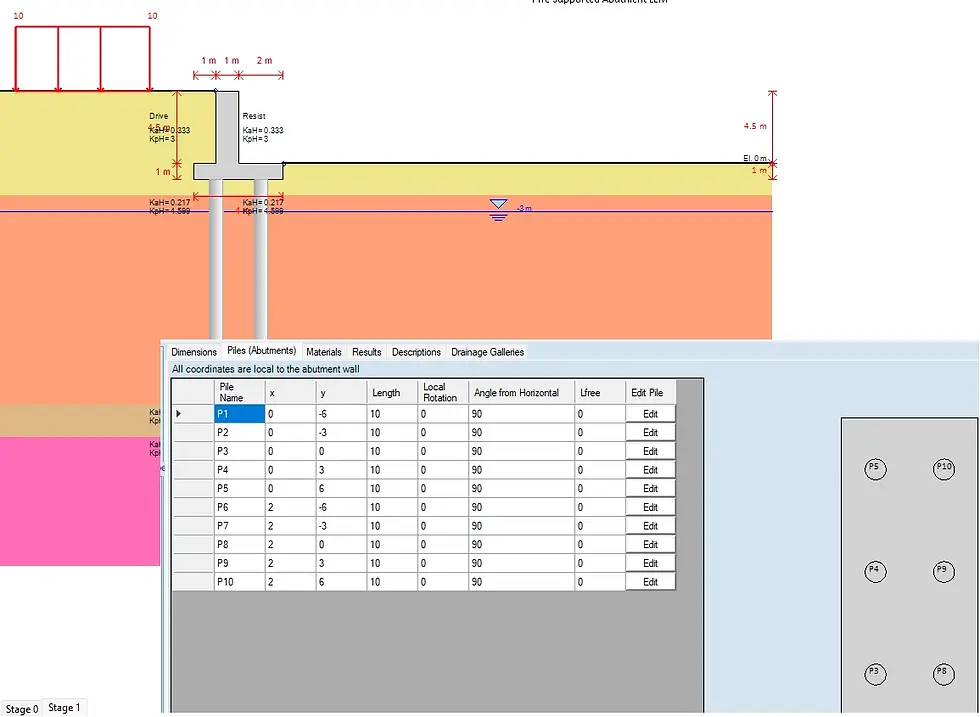
Task: Click Edit button for pile P6
Action: click(651, 508)
